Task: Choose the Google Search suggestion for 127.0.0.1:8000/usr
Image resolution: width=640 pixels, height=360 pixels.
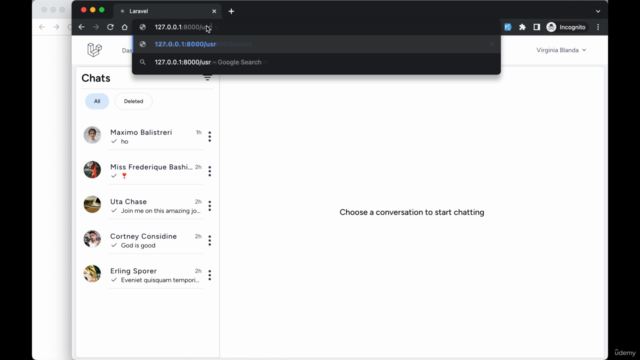Action: (316, 62)
